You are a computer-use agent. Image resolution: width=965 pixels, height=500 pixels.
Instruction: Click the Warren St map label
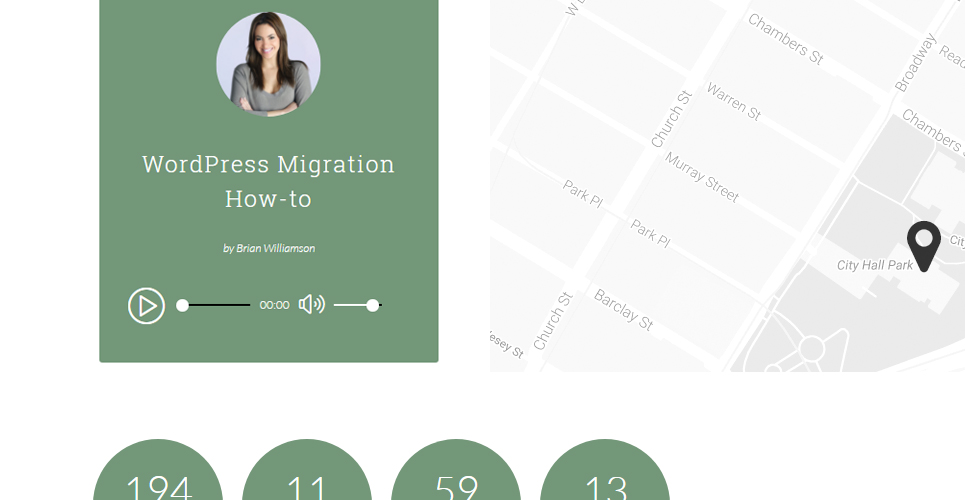coord(734,102)
